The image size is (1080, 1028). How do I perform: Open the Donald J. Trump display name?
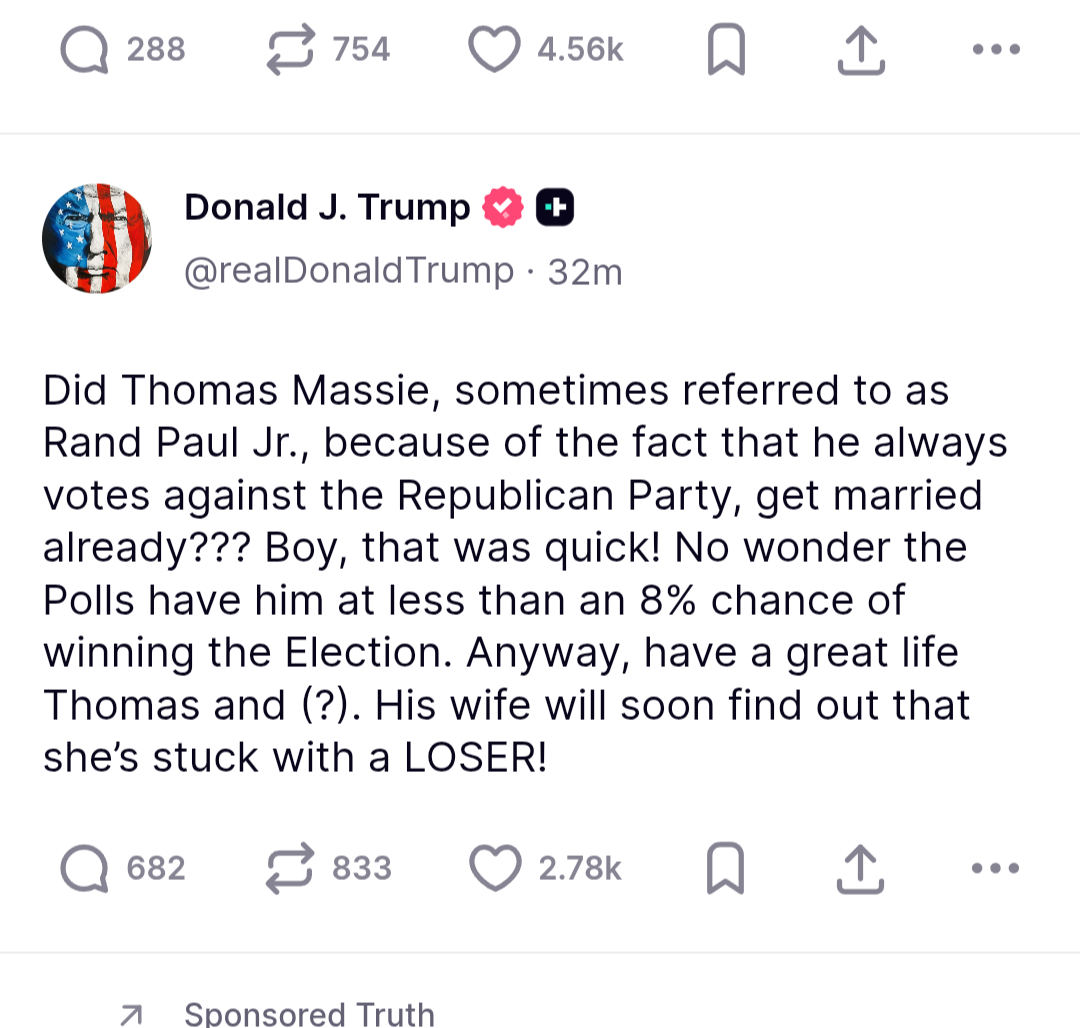[x=327, y=207]
